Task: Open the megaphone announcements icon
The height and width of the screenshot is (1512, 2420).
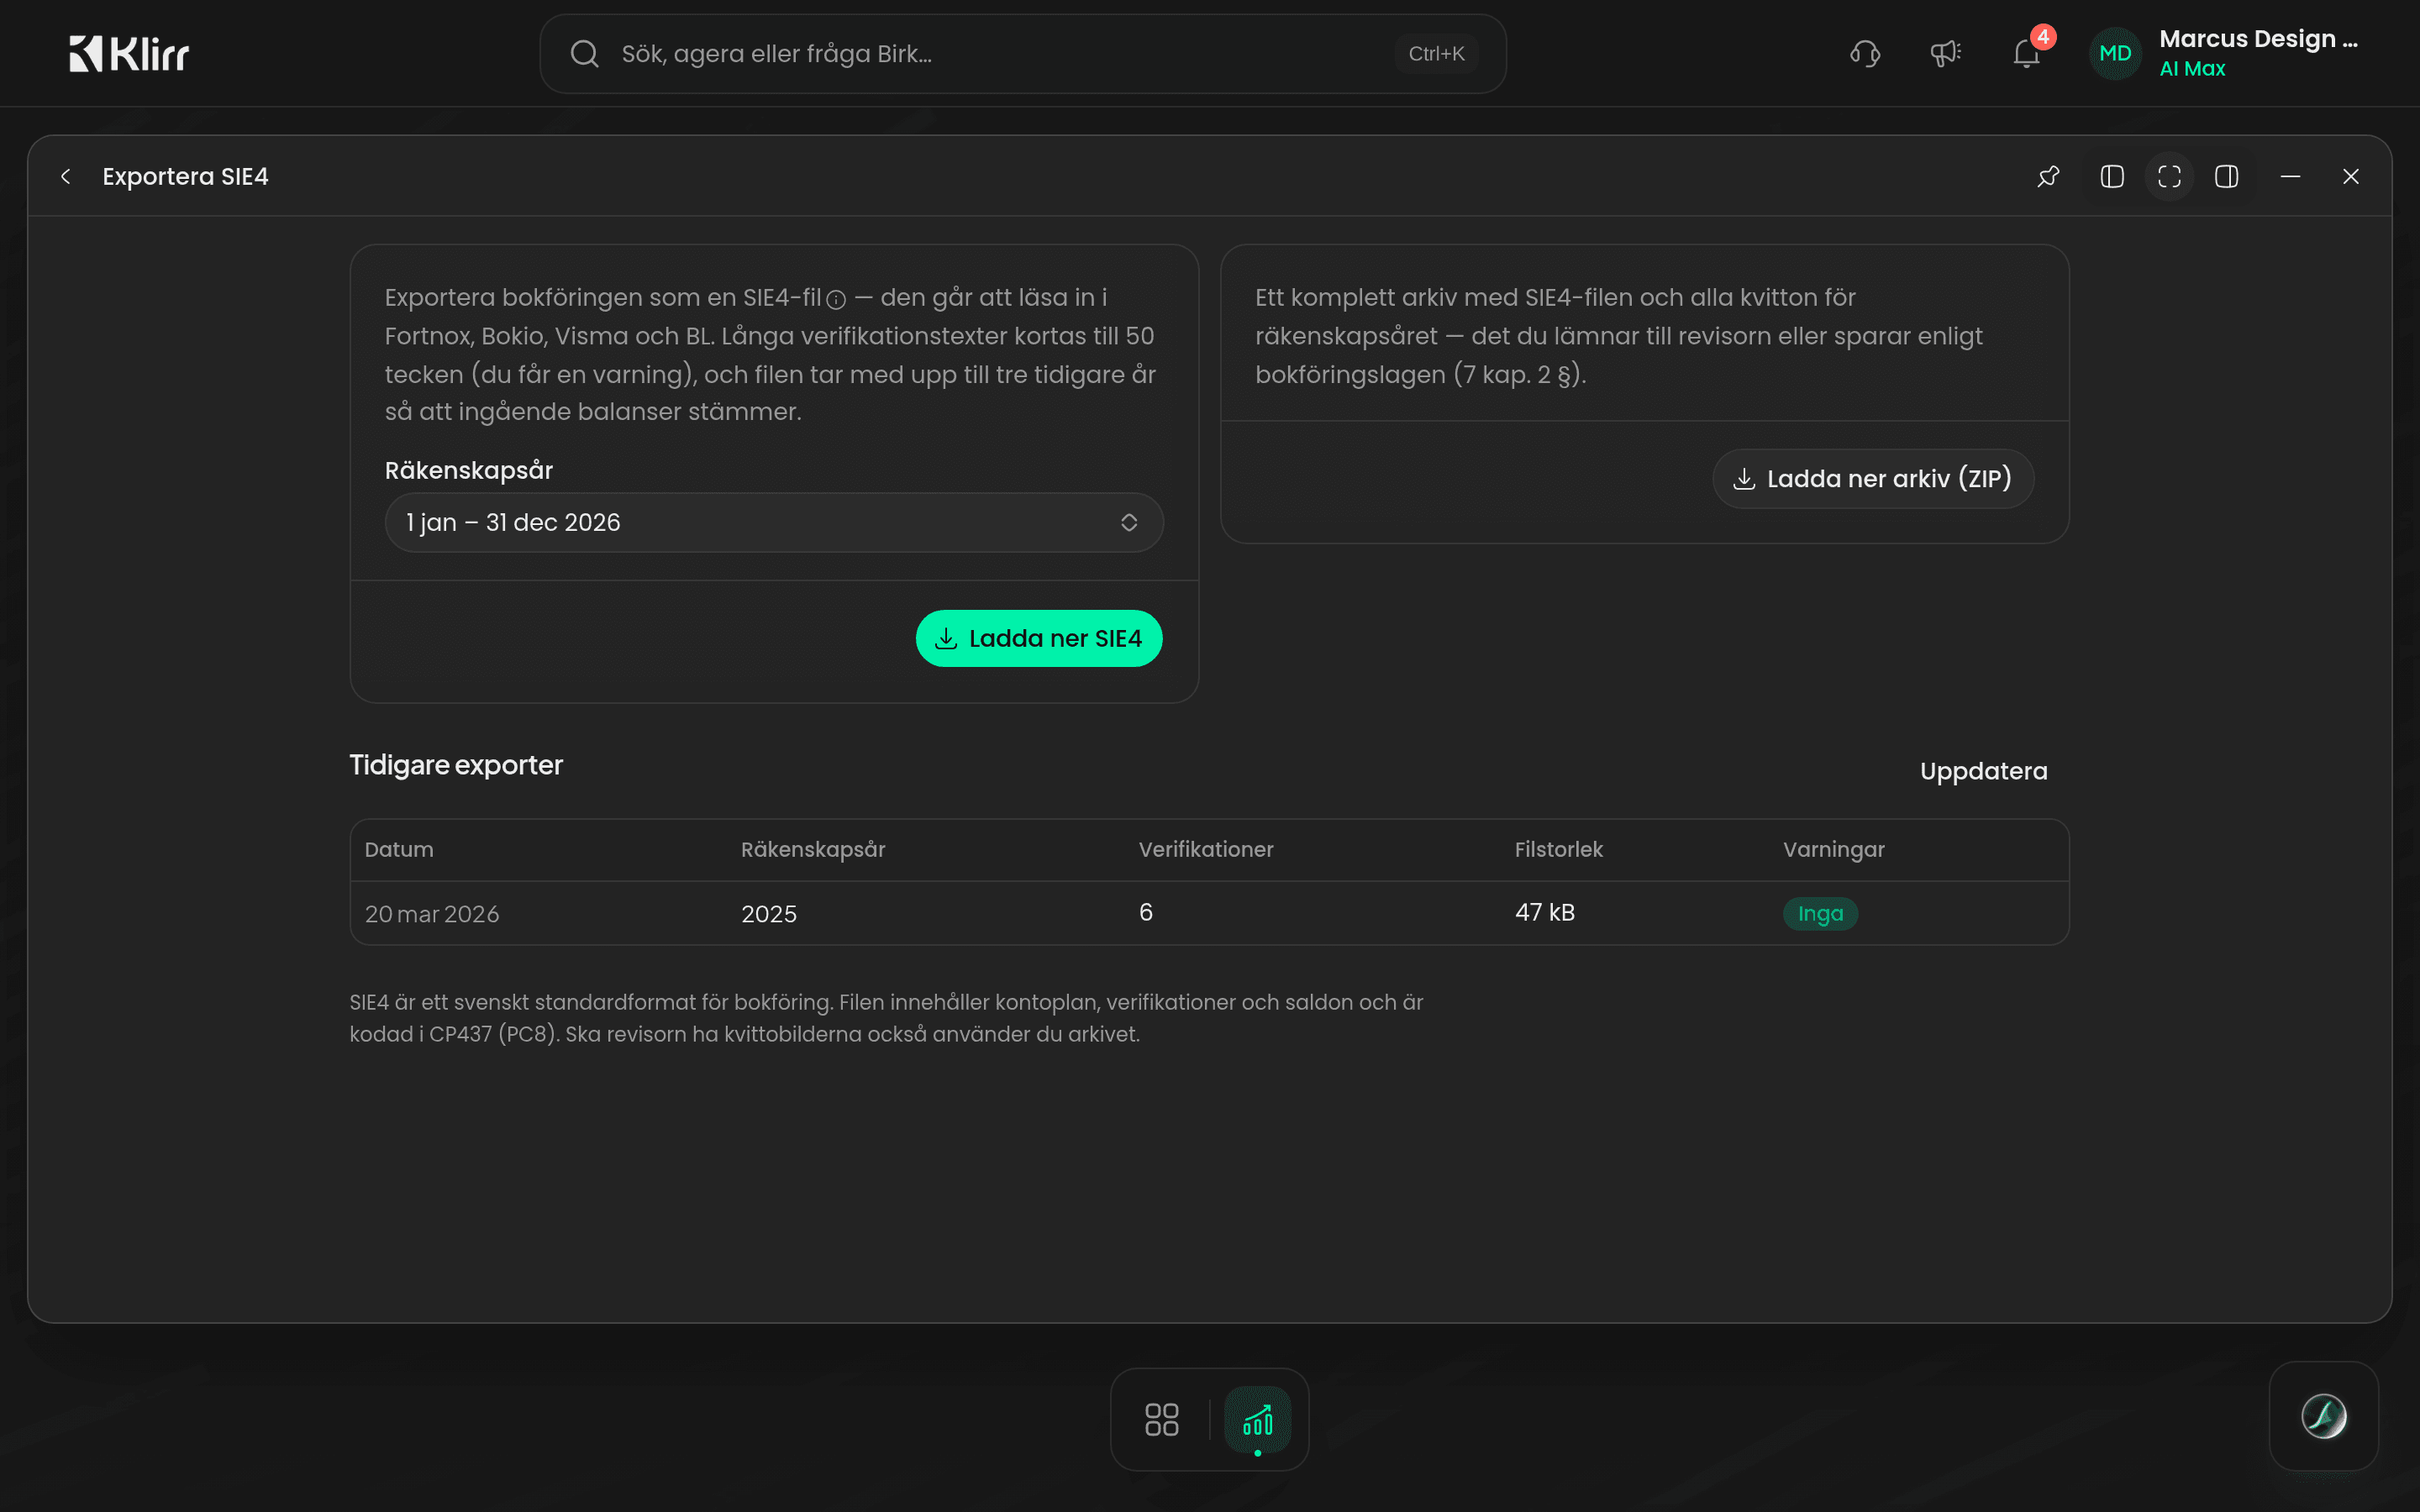Action: click(1946, 54)
